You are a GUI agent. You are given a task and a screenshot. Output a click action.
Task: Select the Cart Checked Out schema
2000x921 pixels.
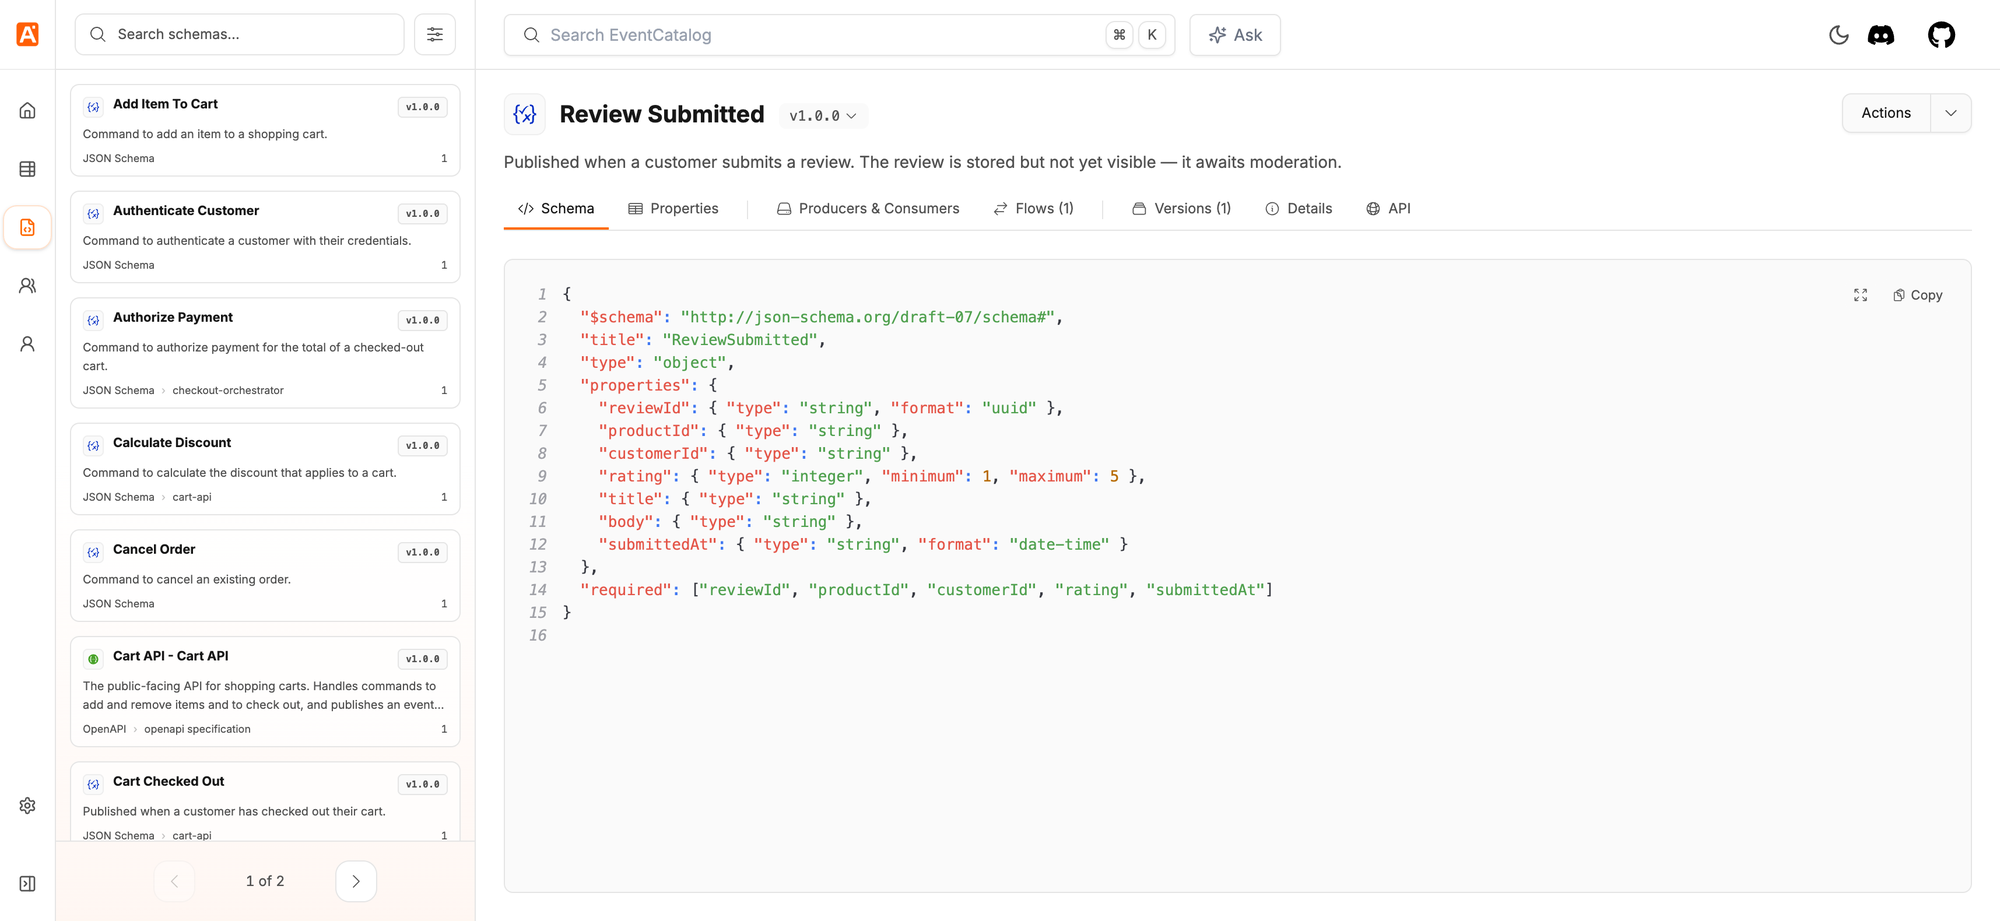click(x=265, y=802)
